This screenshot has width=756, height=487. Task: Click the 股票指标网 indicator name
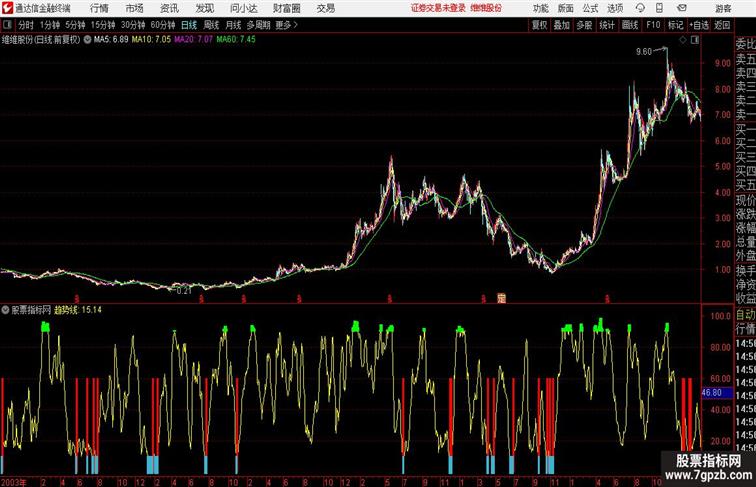click(x=31, y=310)
